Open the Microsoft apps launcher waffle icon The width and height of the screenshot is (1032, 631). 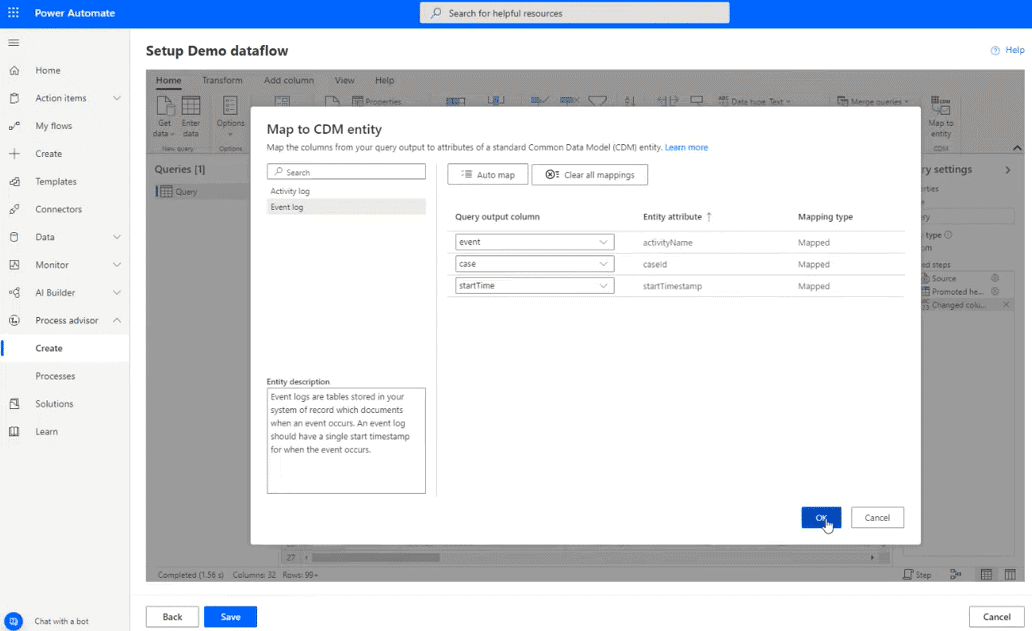tap(13, 12)
